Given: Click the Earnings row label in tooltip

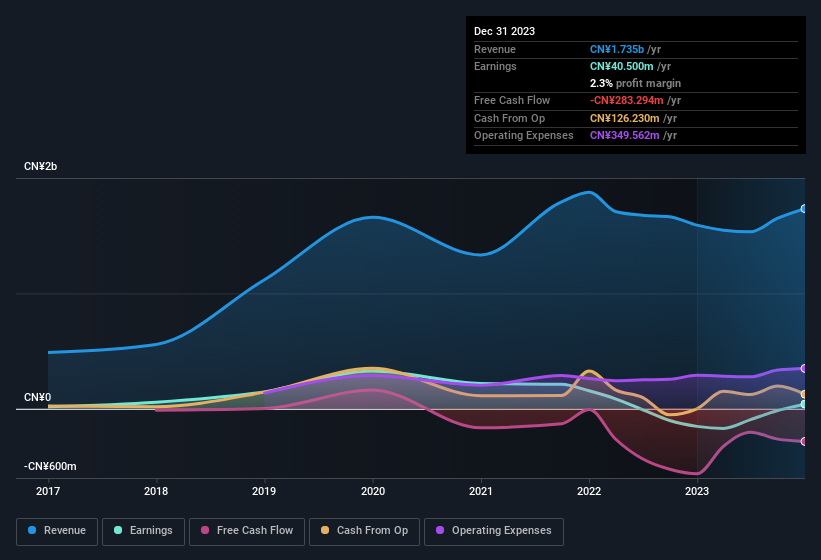Looking at the screenshot, I should click(x=495, y=66).
